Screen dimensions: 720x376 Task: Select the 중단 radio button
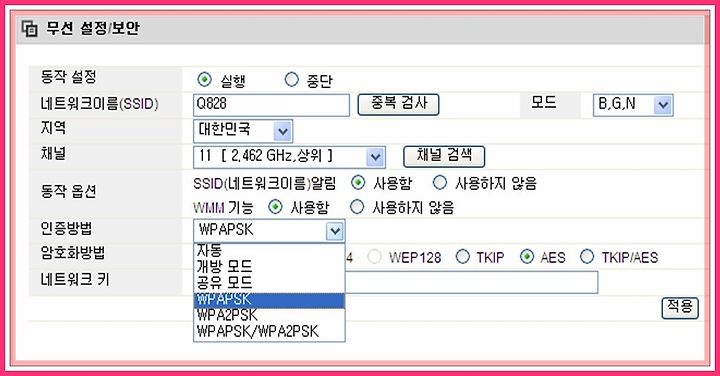(291, 79)
